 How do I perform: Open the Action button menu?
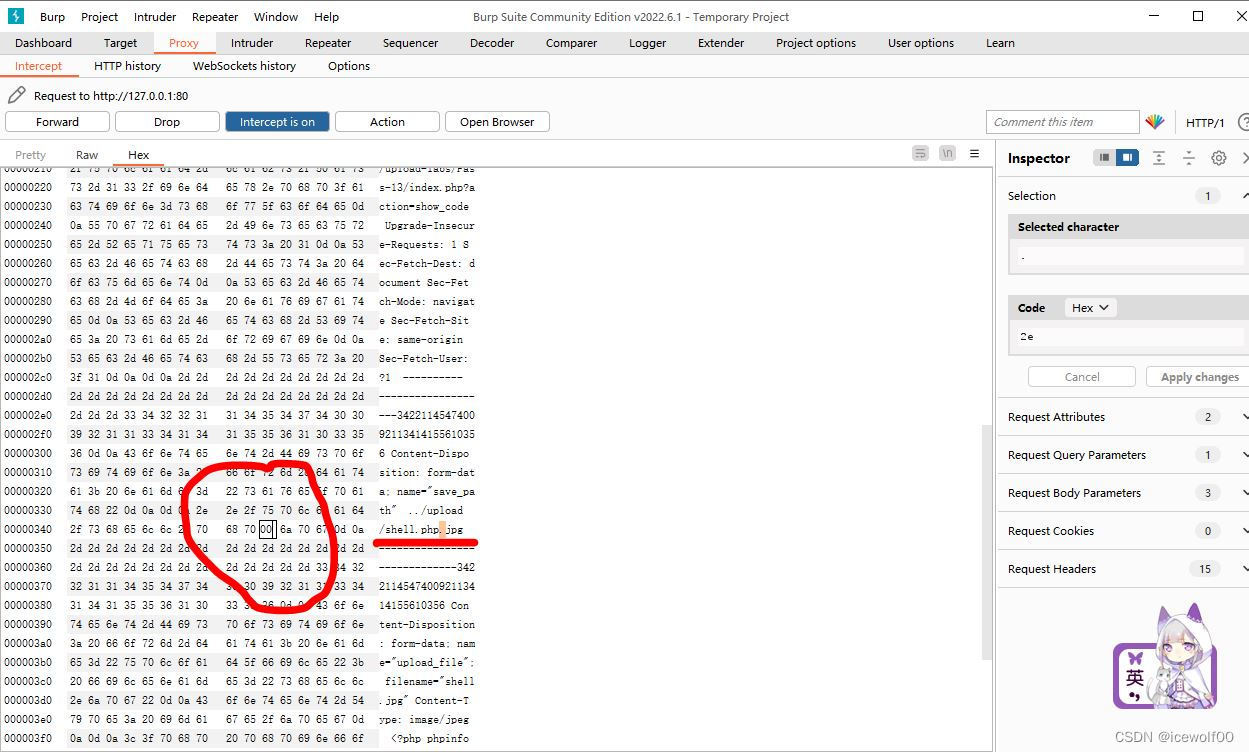(x=387, y=122)
